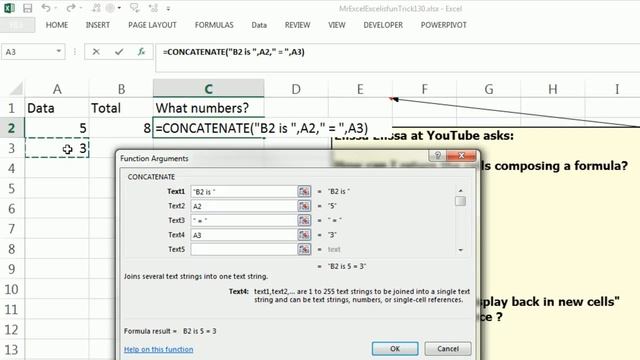Image resolution: width=640 pixels, height=360 pixels.
Task: Open 'Help on this function' link
Action: click(x=158, y=349)
